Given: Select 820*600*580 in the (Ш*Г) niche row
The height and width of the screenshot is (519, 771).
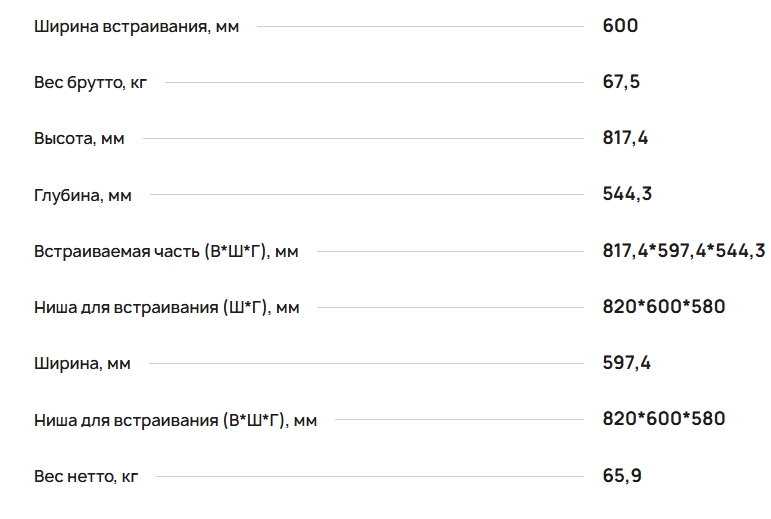Looking at the screenshot, I should tap(664, 307).
